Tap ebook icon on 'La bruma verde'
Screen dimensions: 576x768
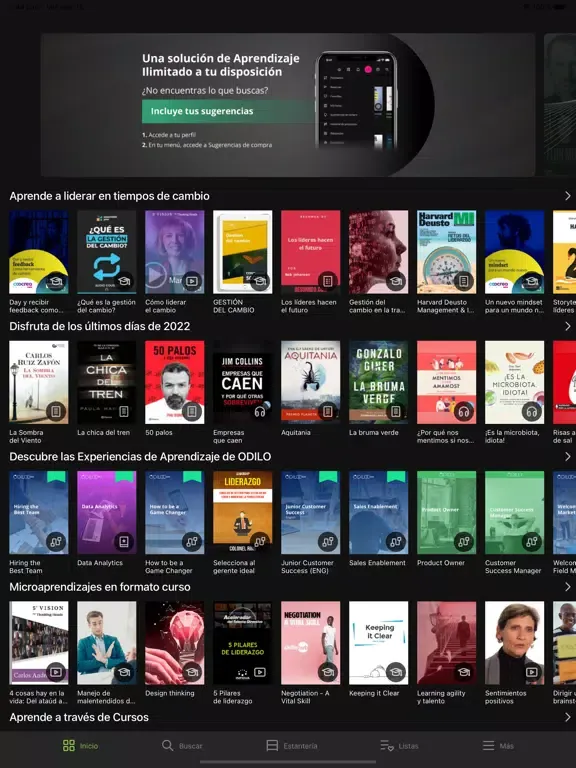(x=396, y=411)
